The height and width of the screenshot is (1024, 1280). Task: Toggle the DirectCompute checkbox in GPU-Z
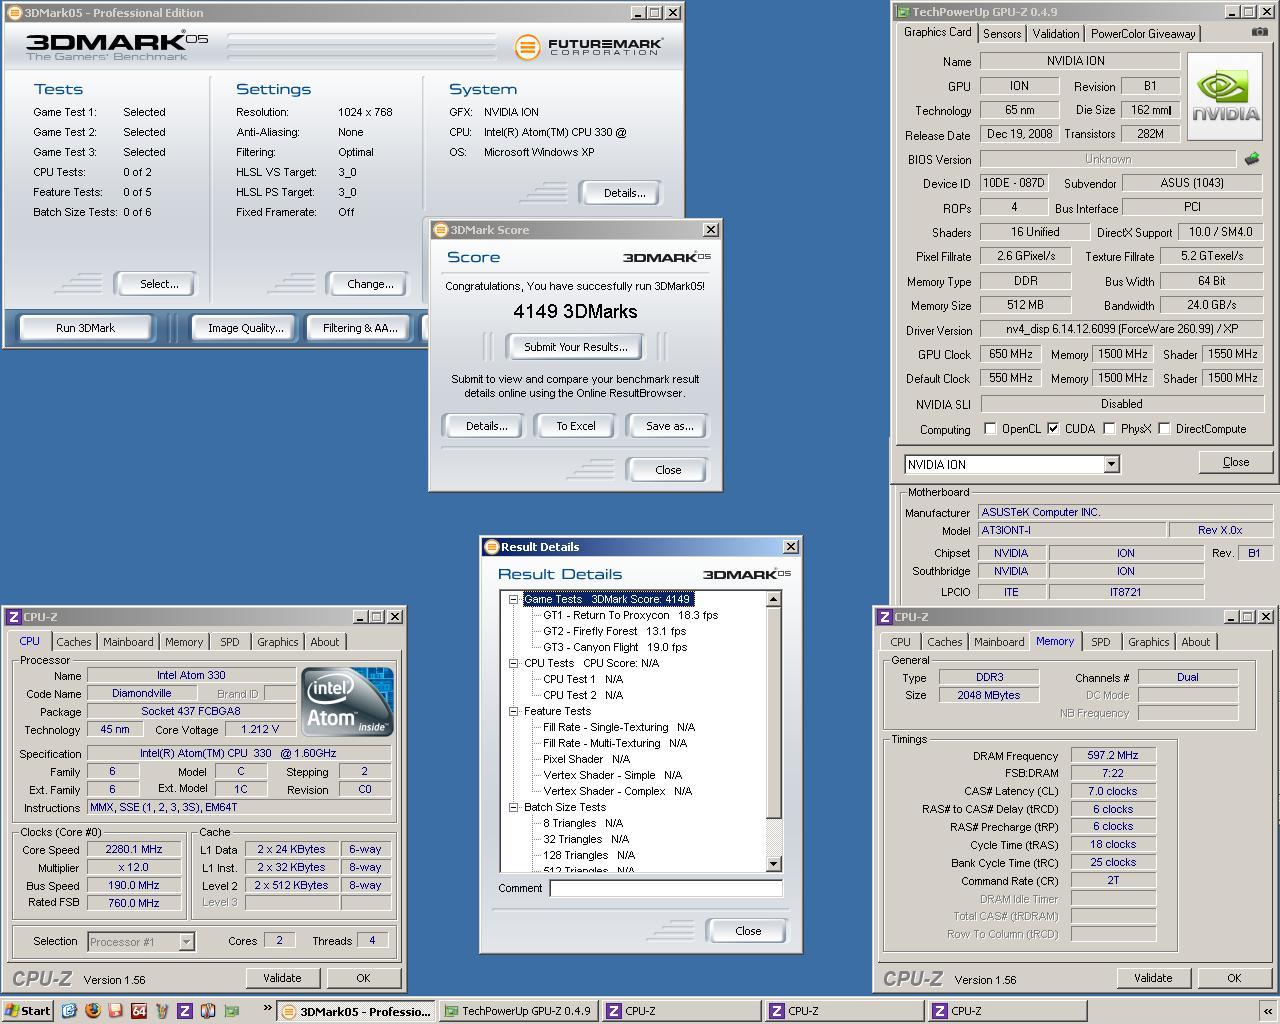click(1164, 429)
